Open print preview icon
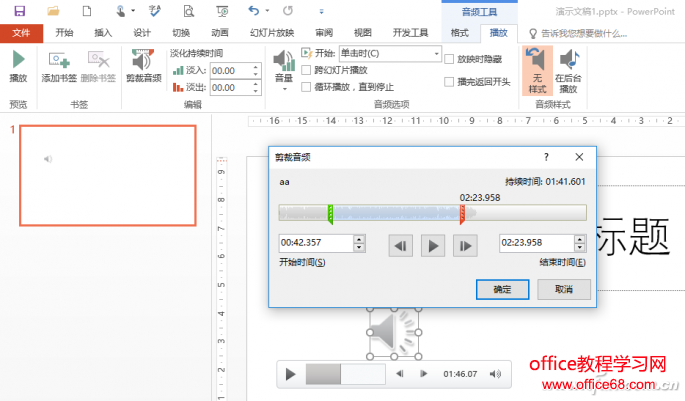 click(189, 11)
